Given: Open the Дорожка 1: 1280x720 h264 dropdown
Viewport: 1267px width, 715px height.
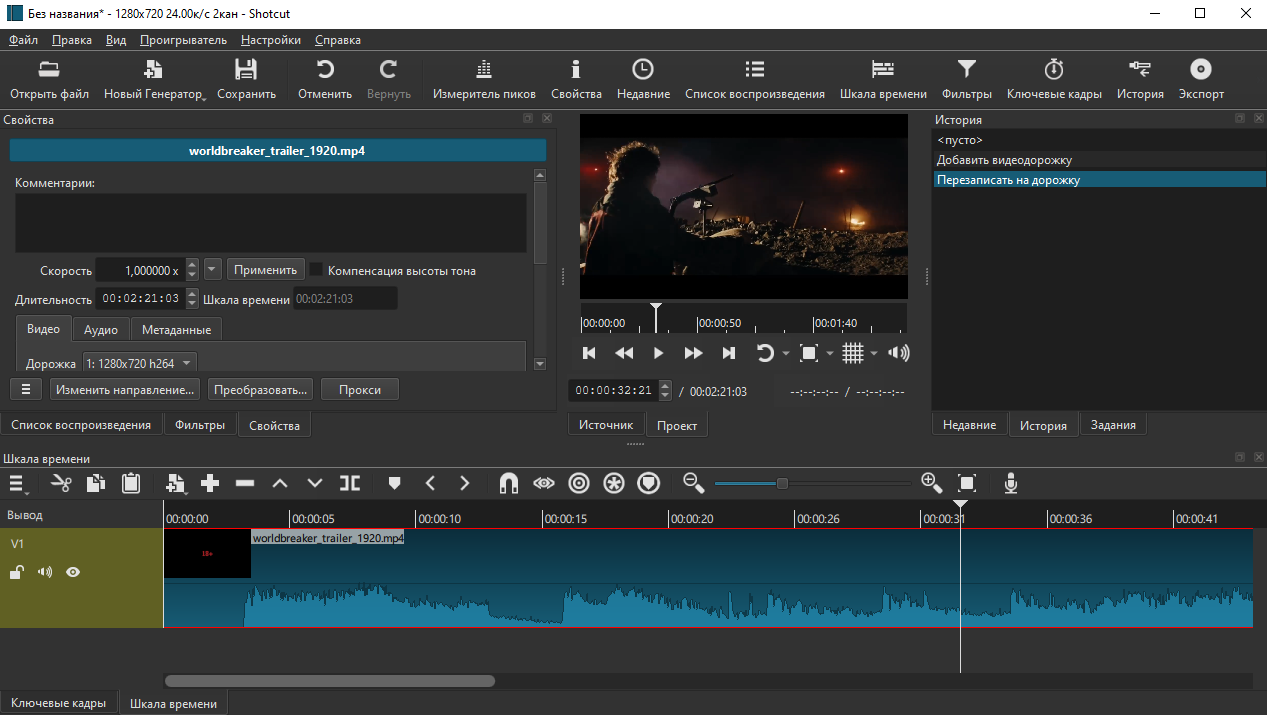Looking at the screenshot, I should tap(140, 363).
